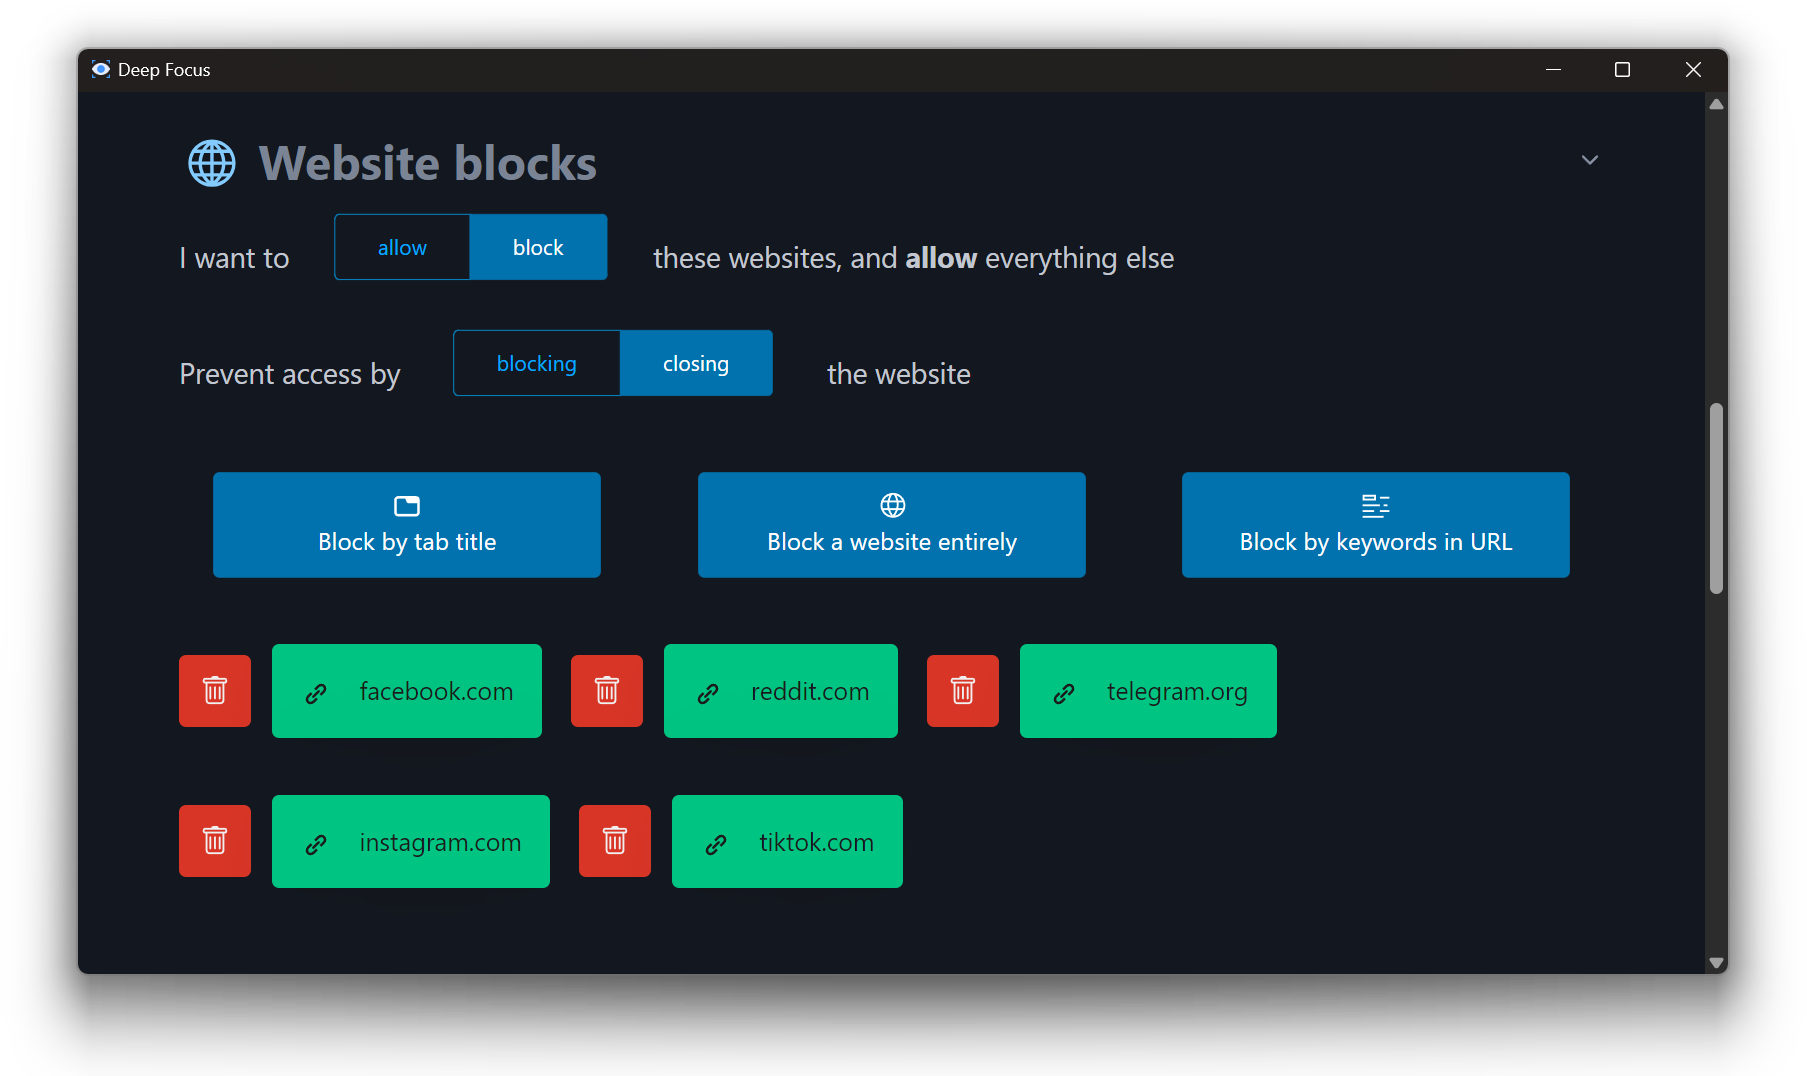Select the block websites mode

click(538, 247)
